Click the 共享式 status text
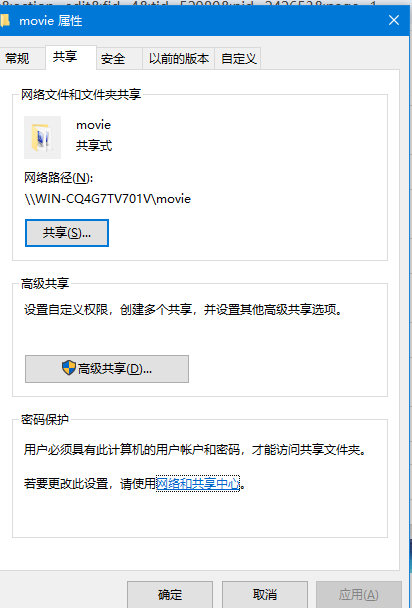 tap(94, 146)
